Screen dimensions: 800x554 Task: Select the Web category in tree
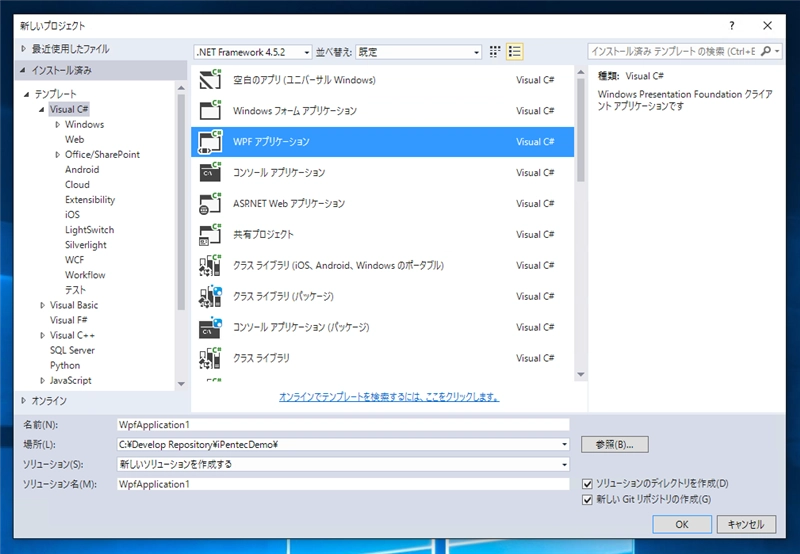click(x=74, y=139)
